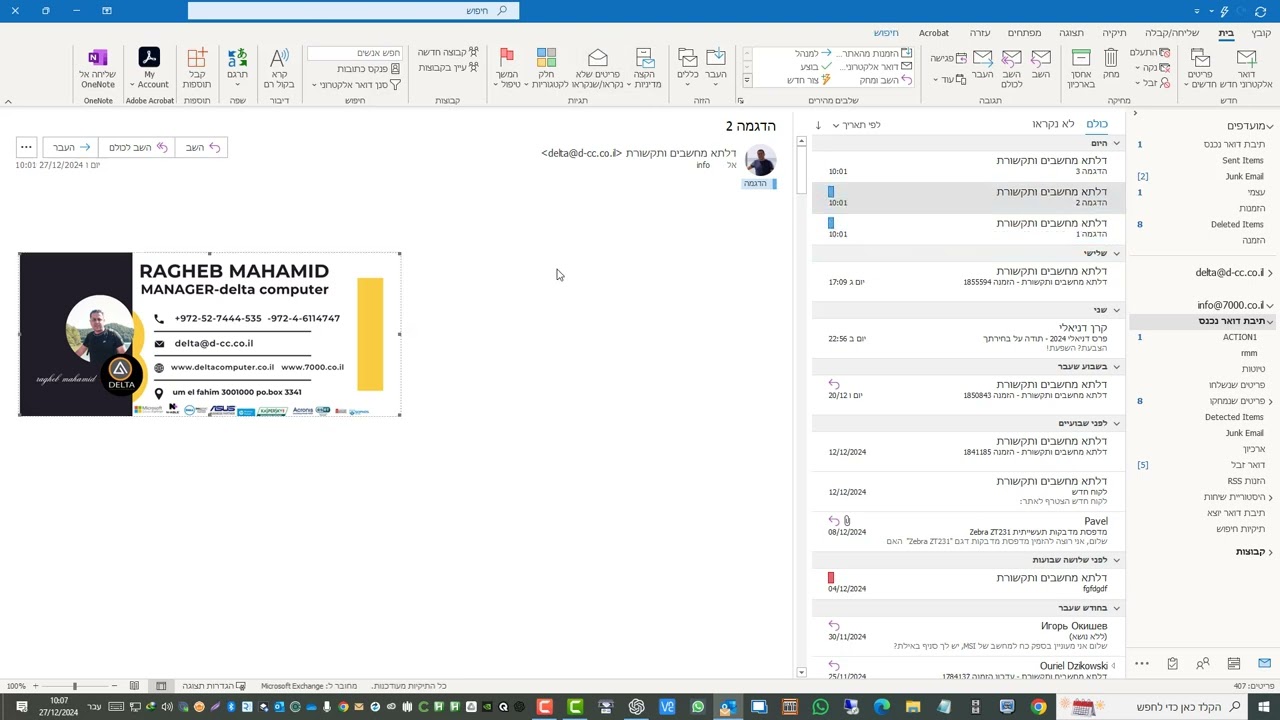Switch to the reading view button in the status bar

point(134,686)
